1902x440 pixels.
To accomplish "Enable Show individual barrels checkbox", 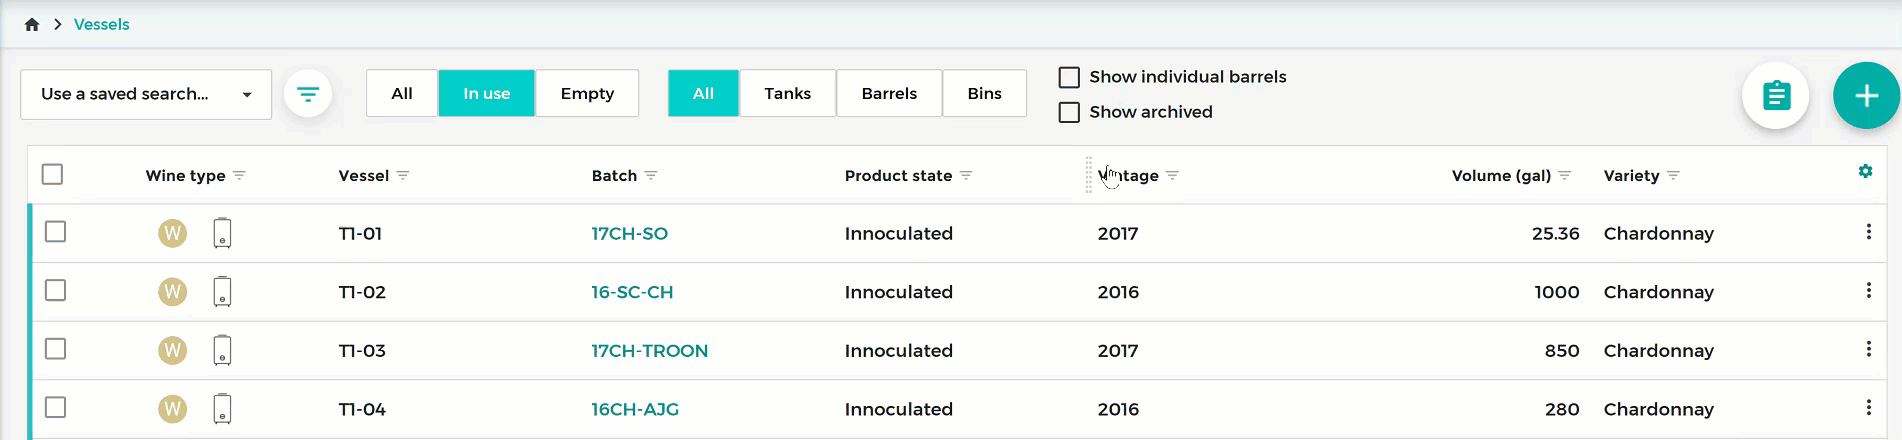I will [x=1069, y=78].
